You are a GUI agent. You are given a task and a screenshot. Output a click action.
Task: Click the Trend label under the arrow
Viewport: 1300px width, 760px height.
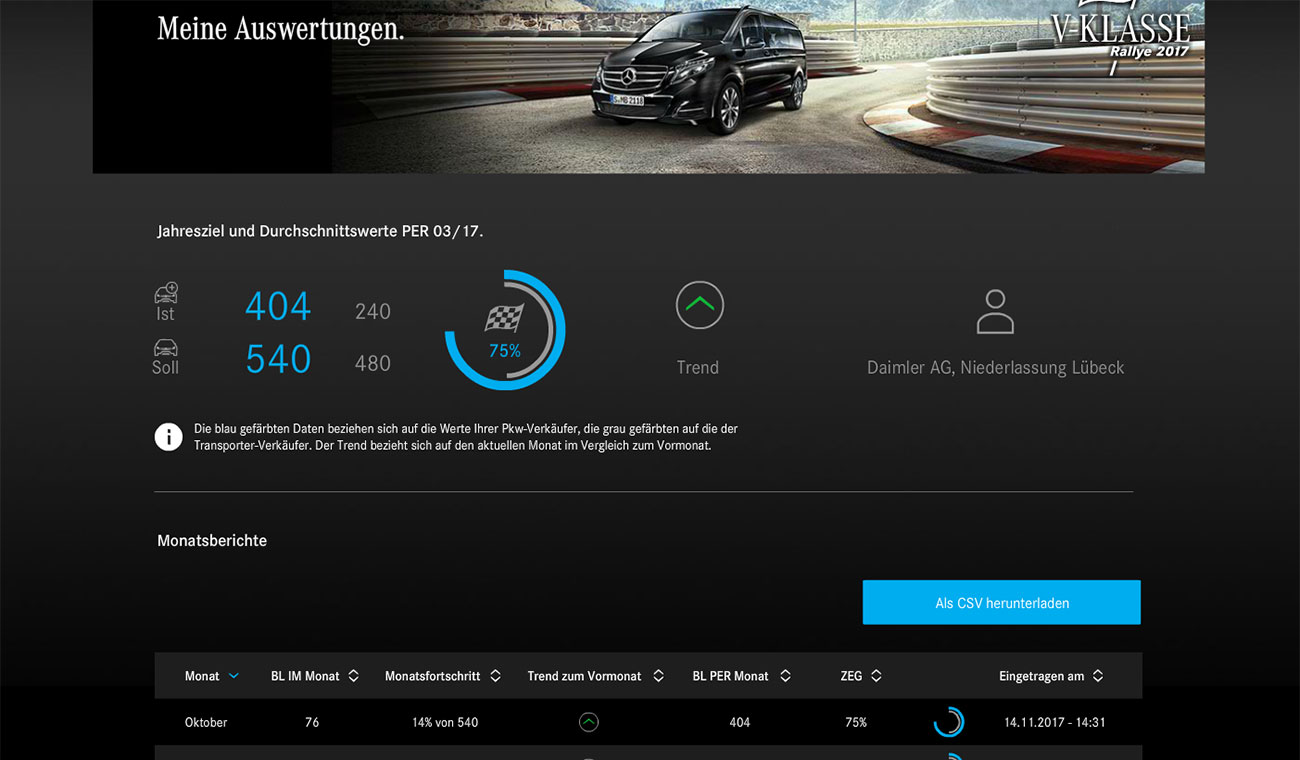698,368
